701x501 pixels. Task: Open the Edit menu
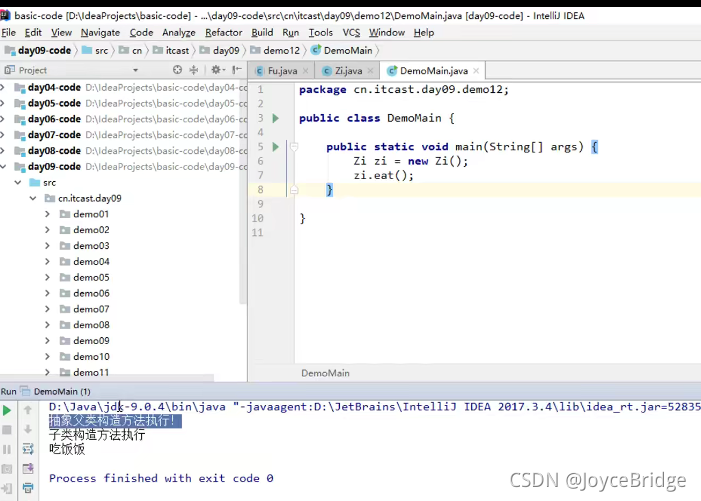(x=33, y=33)
